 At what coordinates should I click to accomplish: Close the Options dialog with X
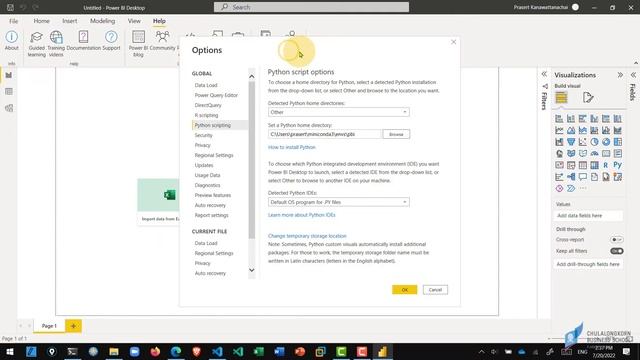coord(453,42)
